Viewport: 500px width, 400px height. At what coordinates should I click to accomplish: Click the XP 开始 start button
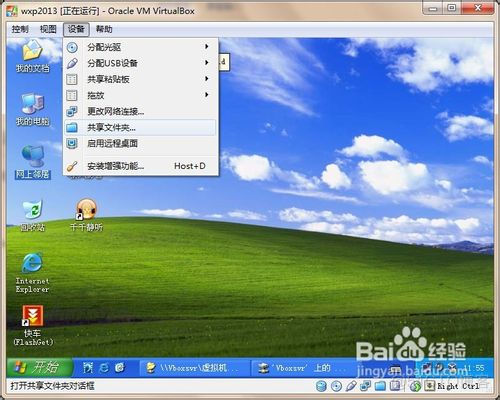39,367
